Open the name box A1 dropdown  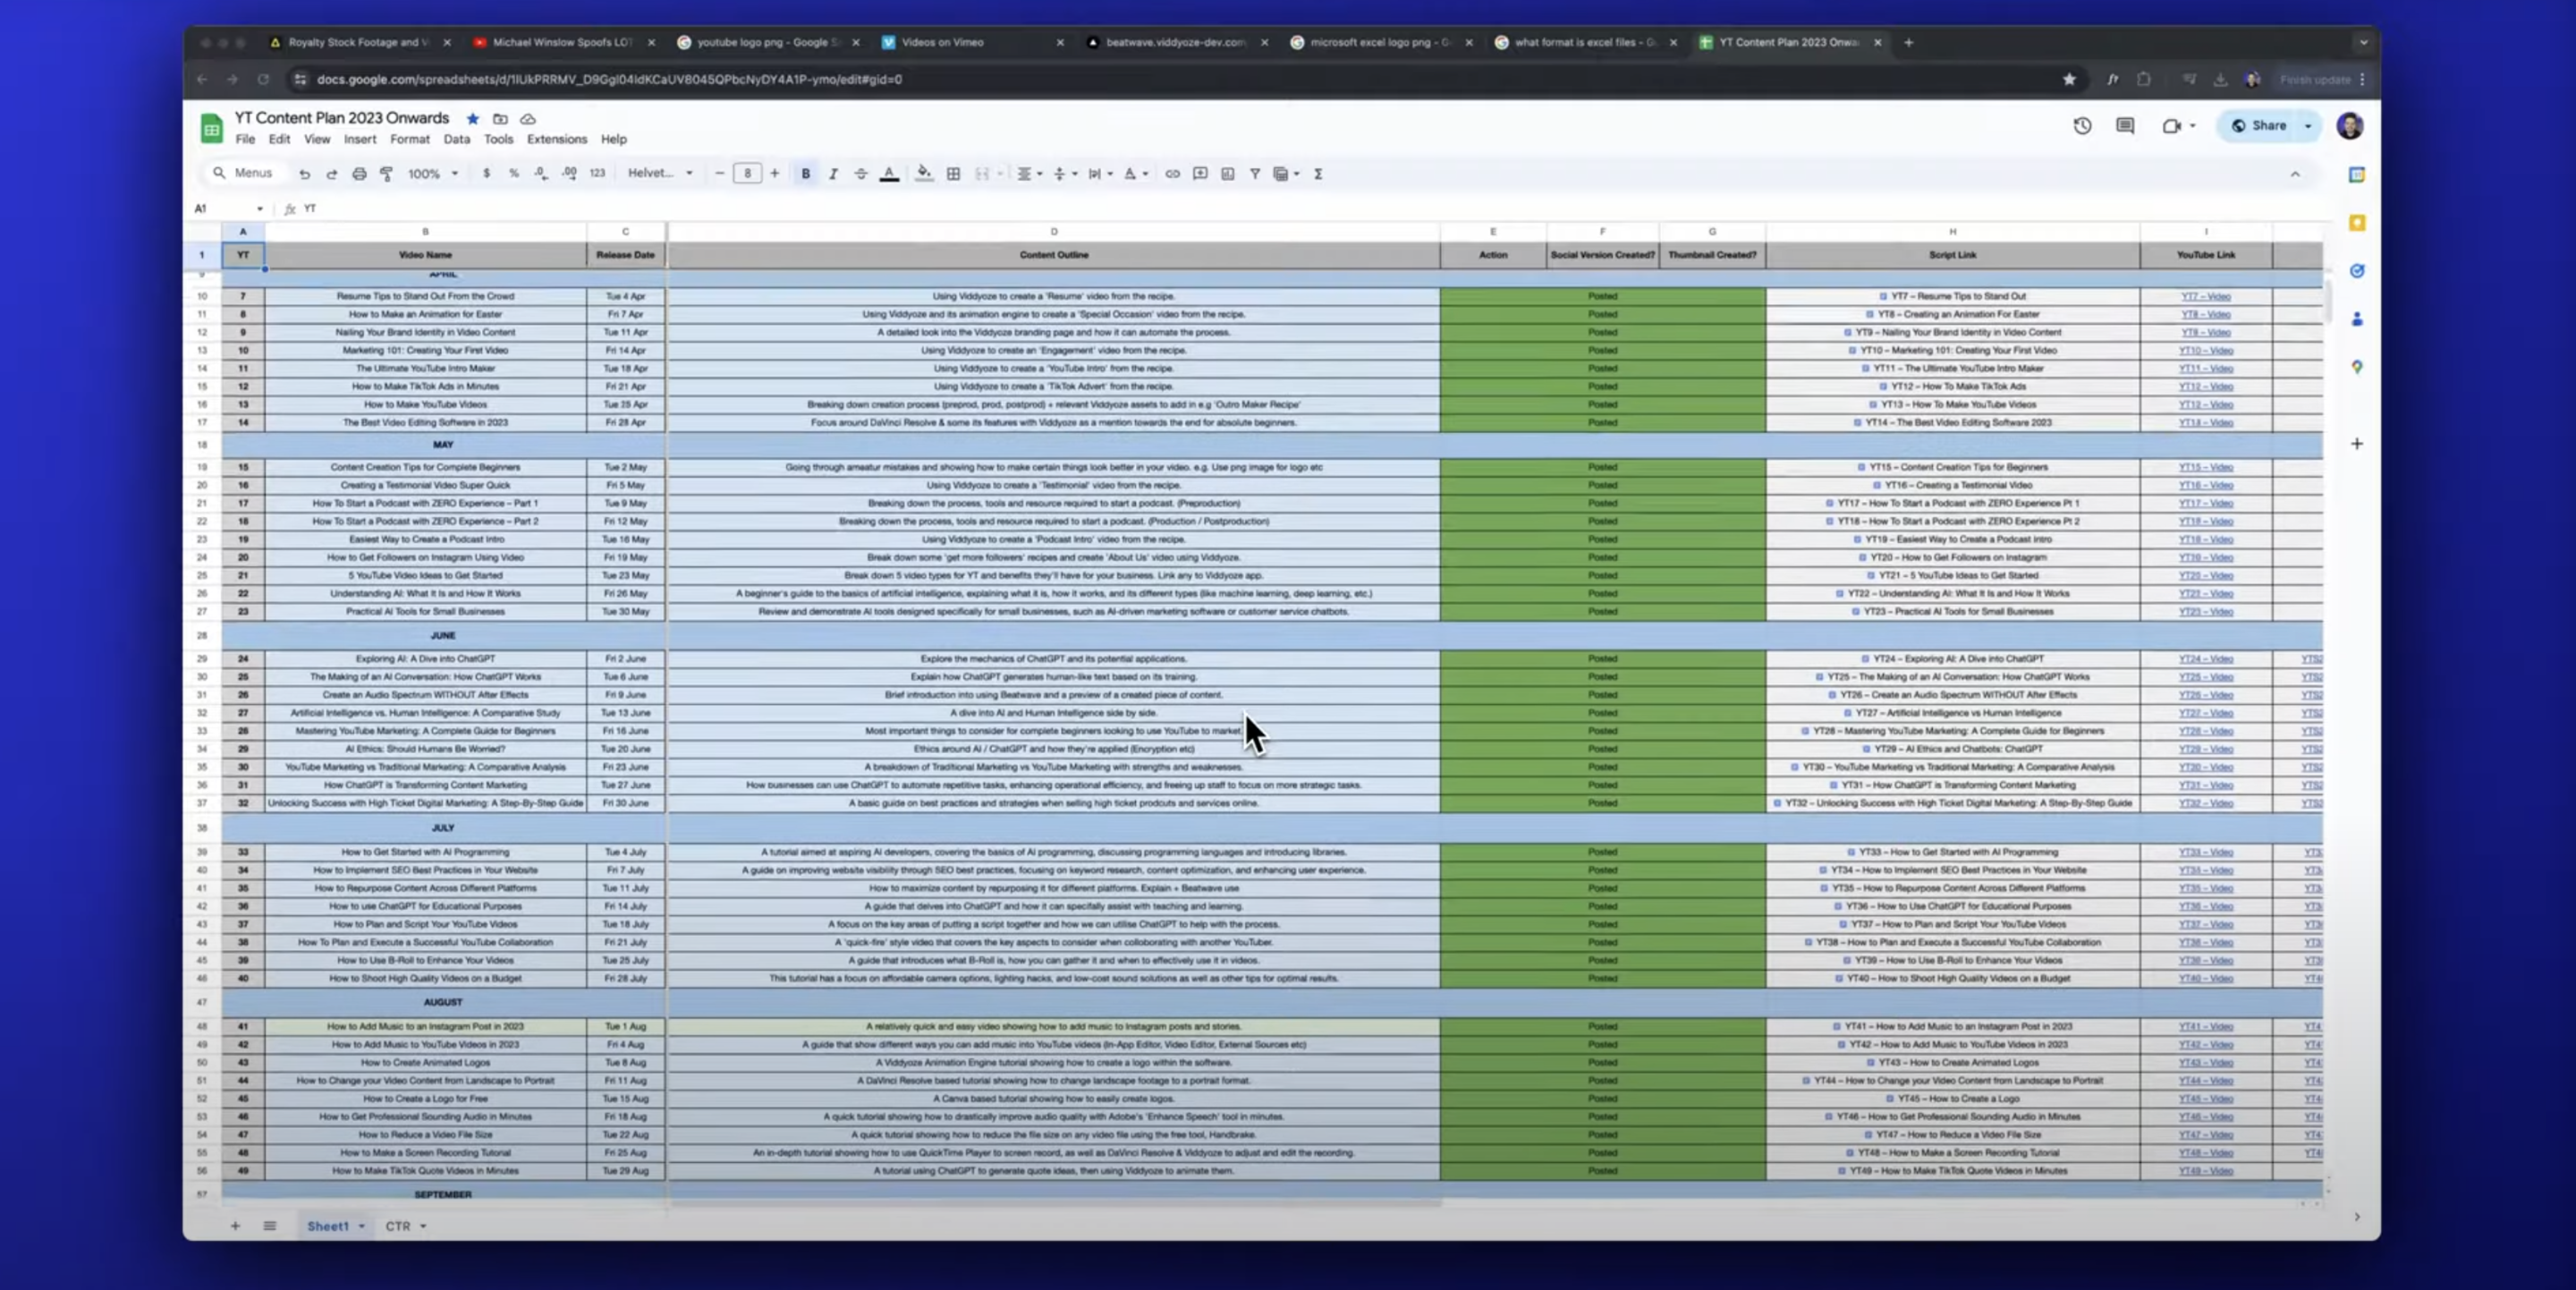pyautogui.click(x=259, y=209)
